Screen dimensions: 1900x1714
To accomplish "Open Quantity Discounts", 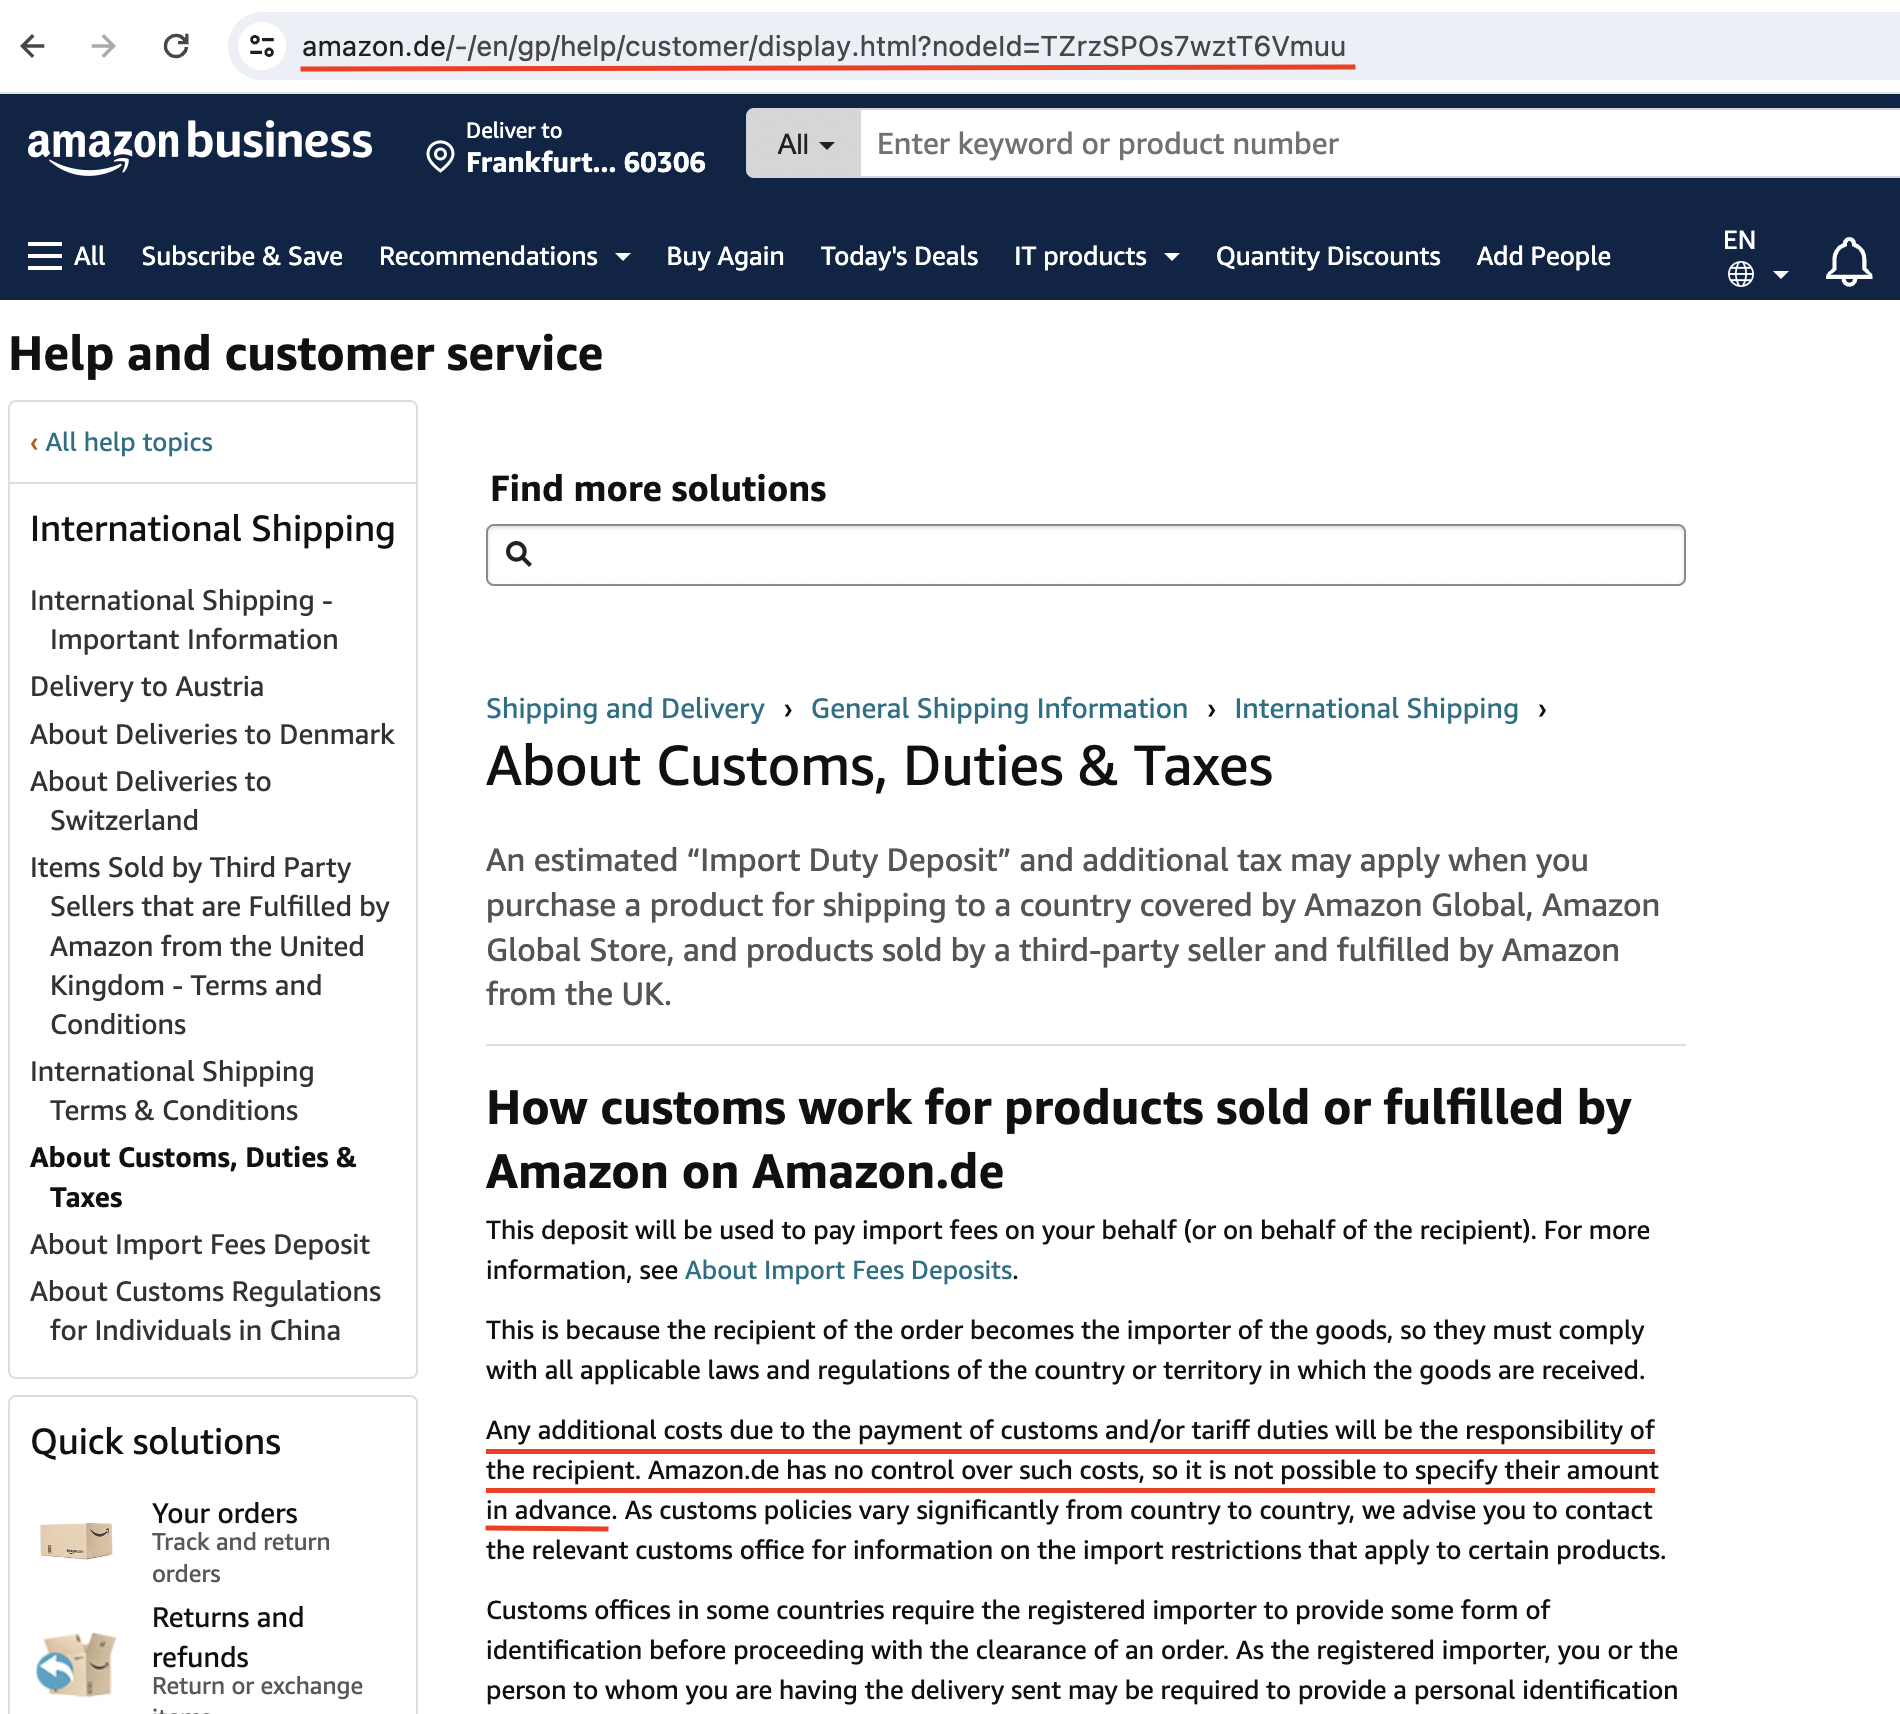I will 1328,256.
